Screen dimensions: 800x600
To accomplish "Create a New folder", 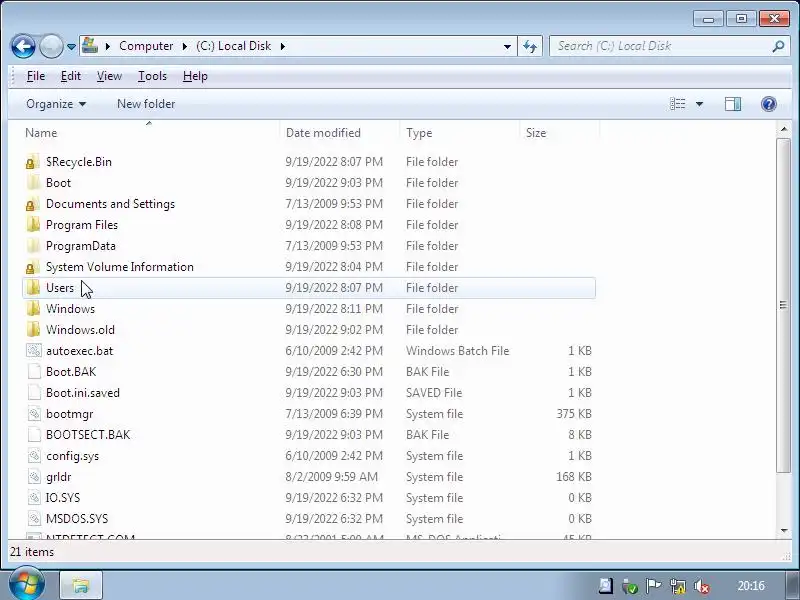I will 146,104.
